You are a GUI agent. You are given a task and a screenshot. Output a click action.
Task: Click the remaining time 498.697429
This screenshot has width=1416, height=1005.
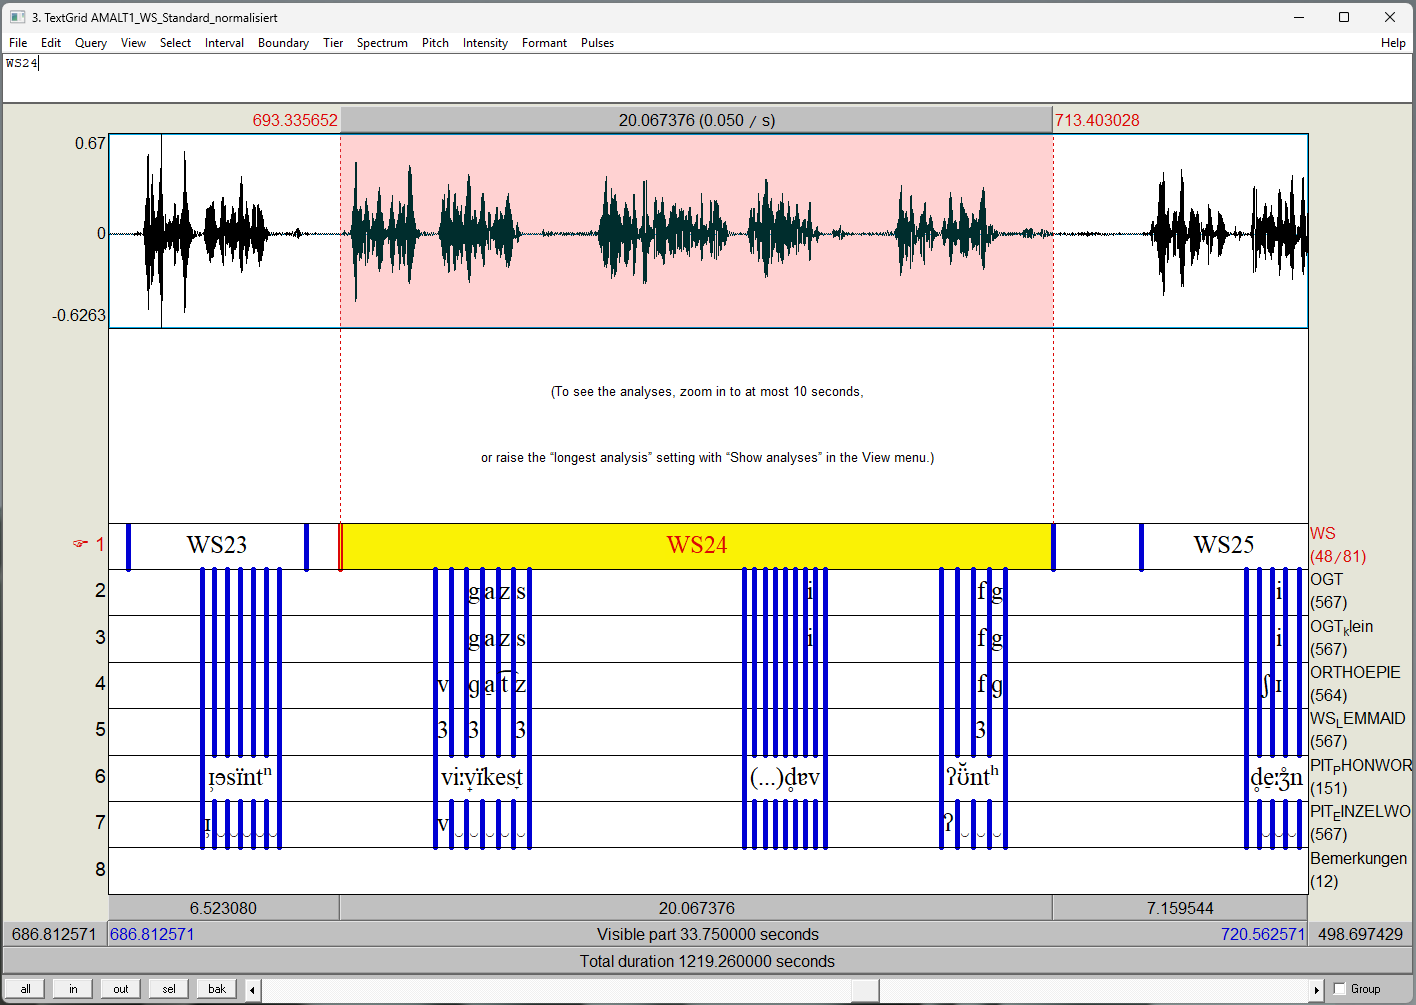pyautogui.click(x=1360, y=934)
